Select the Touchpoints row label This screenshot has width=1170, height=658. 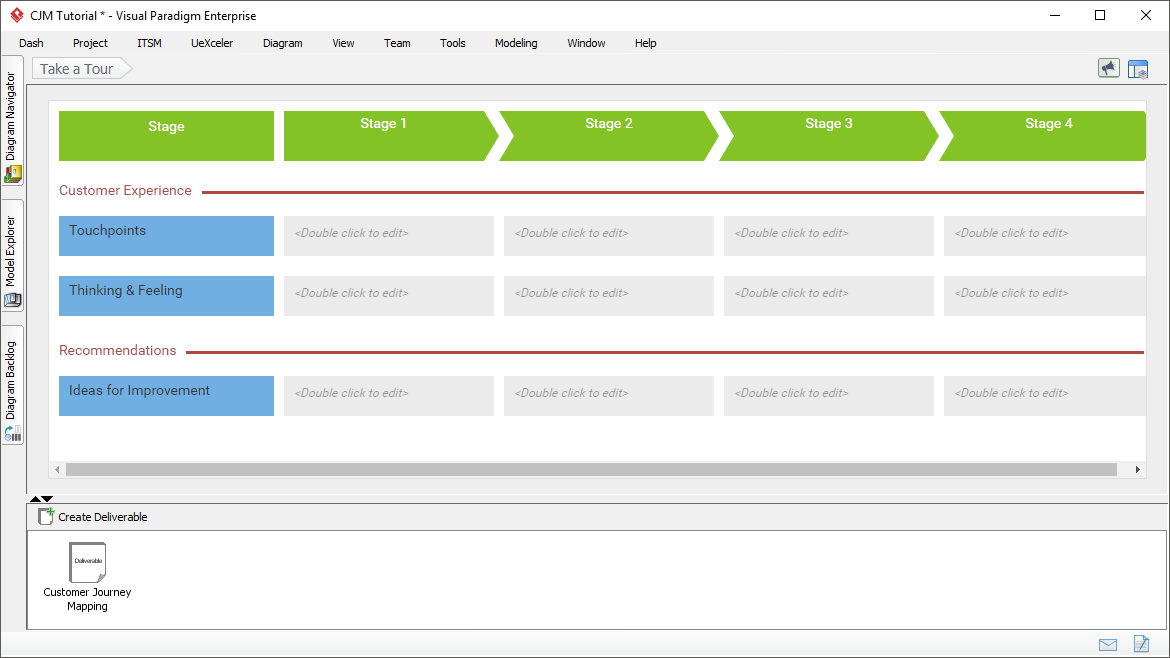click(166, 236)
